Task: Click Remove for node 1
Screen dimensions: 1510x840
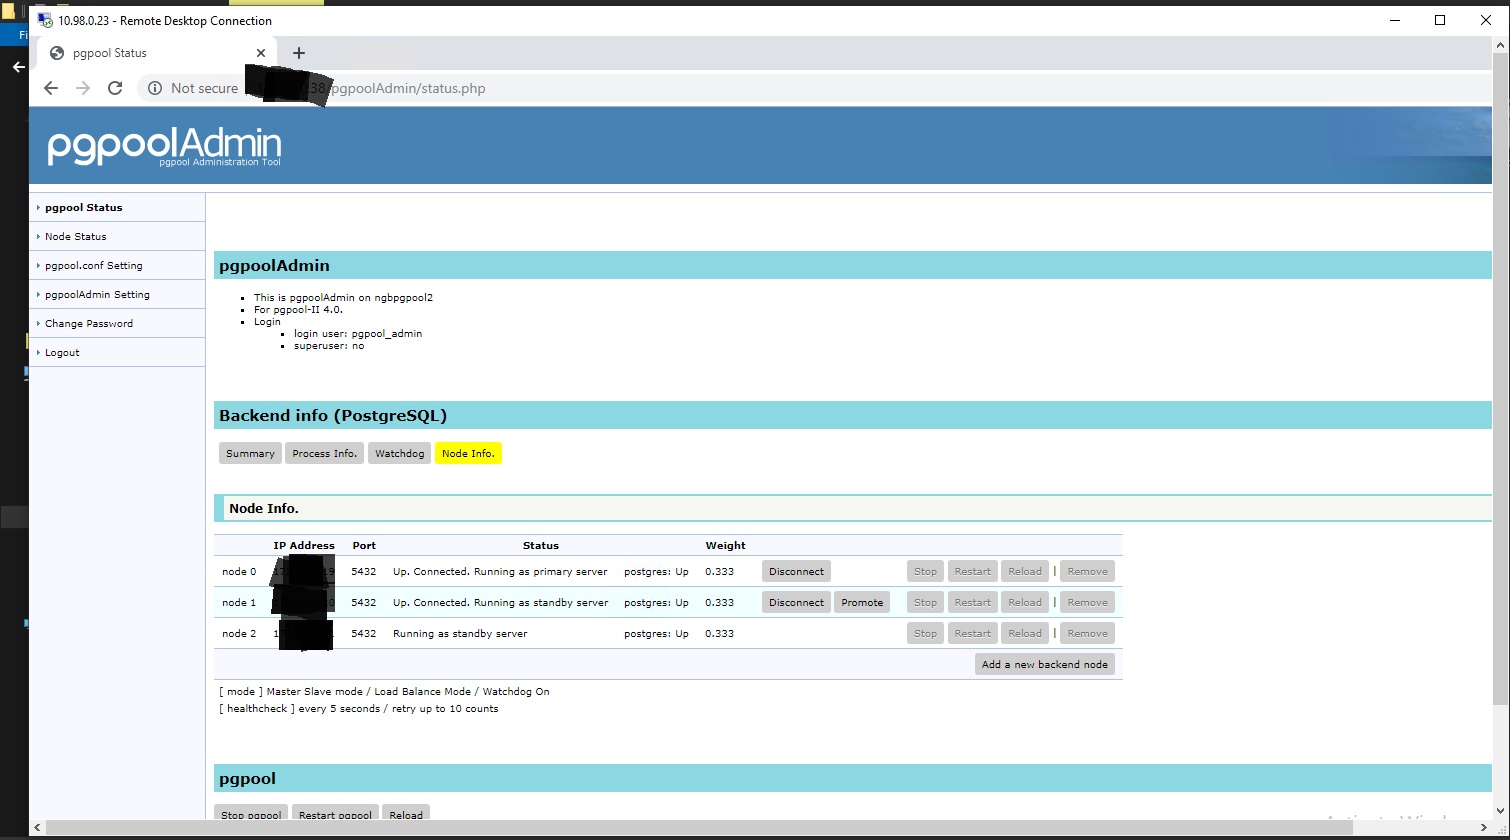Action: [x=1087, y=602]
